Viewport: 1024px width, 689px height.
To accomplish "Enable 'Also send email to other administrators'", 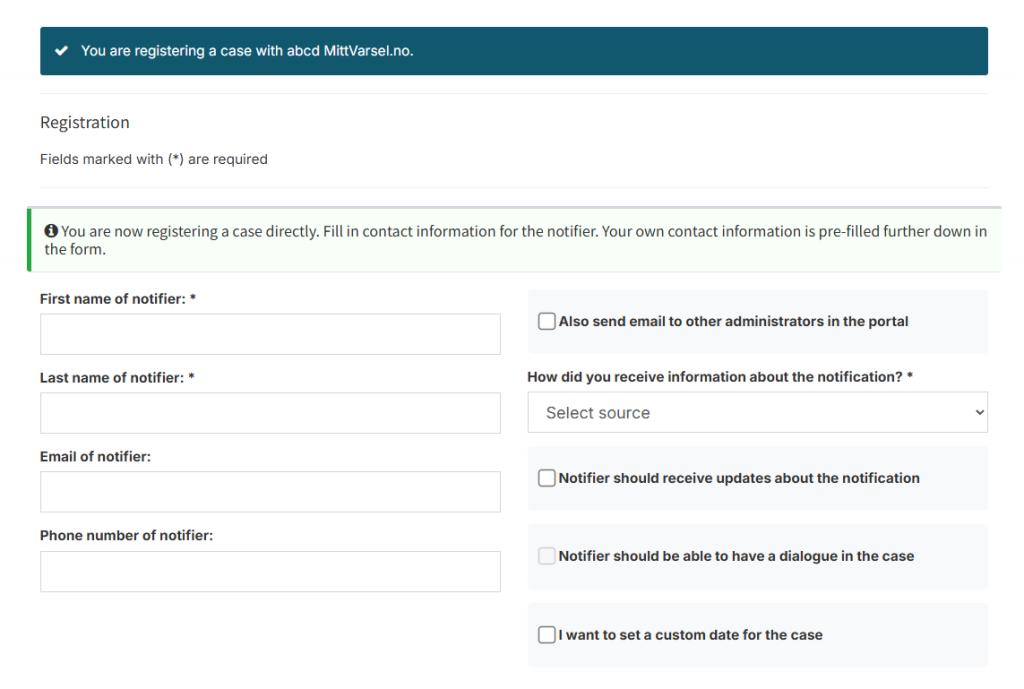I will [547, 321].
